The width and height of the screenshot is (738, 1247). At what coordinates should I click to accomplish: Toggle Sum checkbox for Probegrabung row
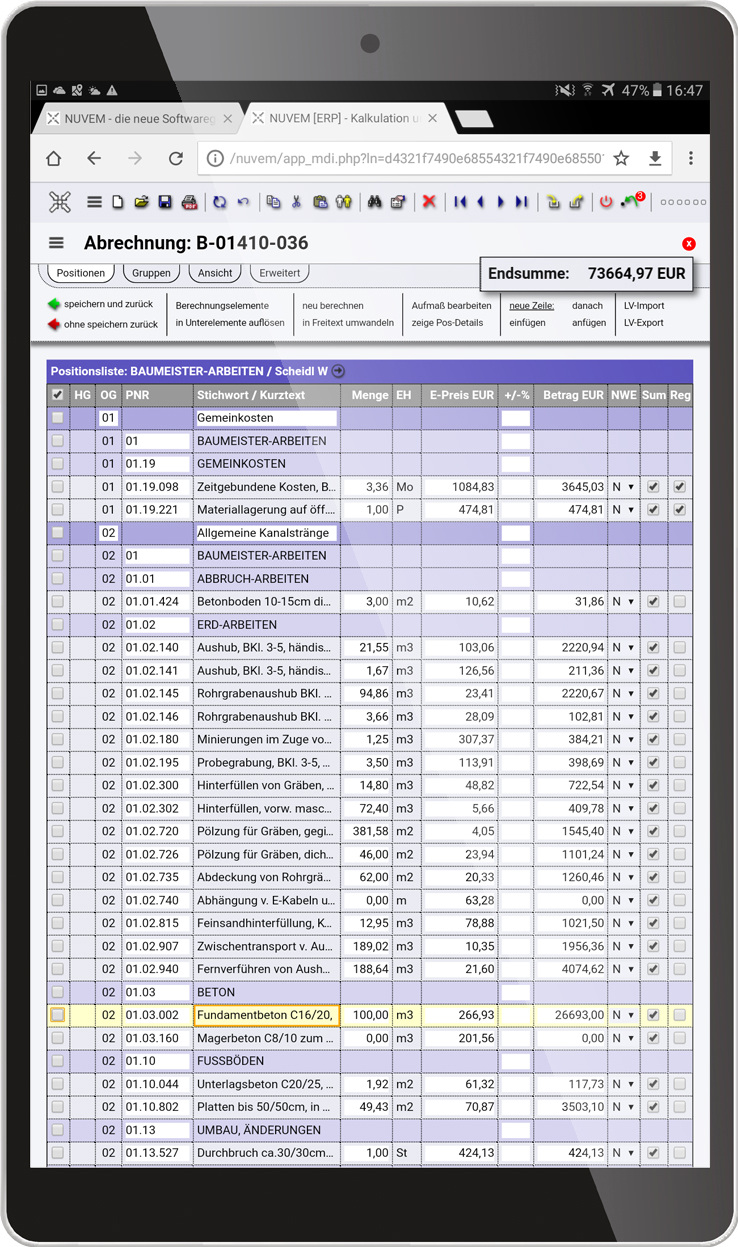tap(653, 763)
